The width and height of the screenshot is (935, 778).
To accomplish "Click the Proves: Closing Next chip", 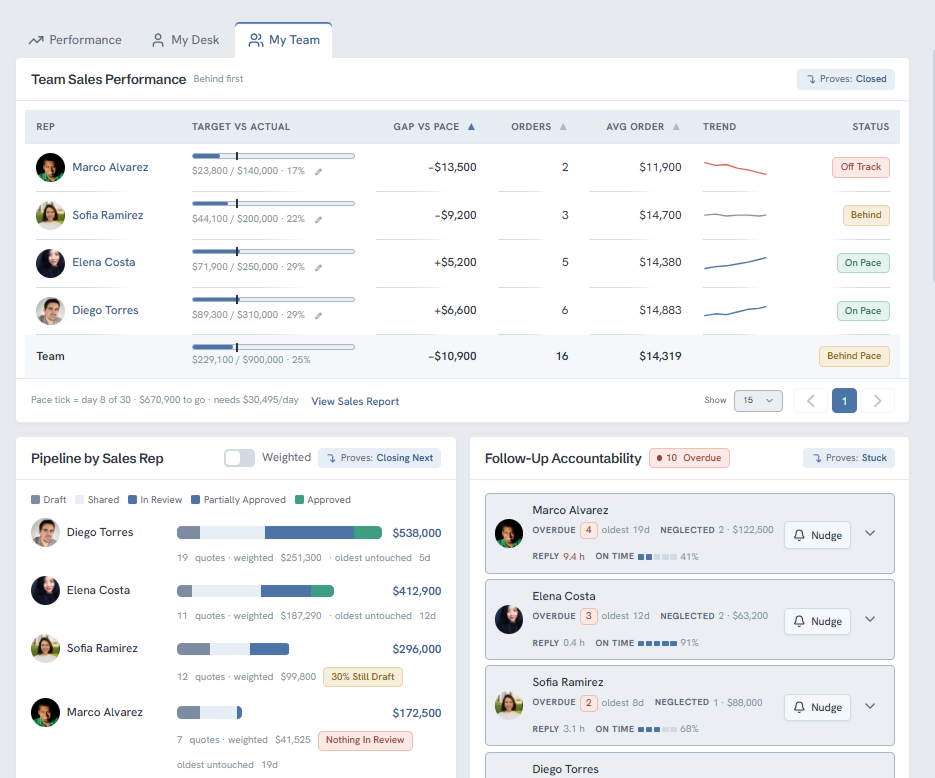I will [x=379, y=458].
